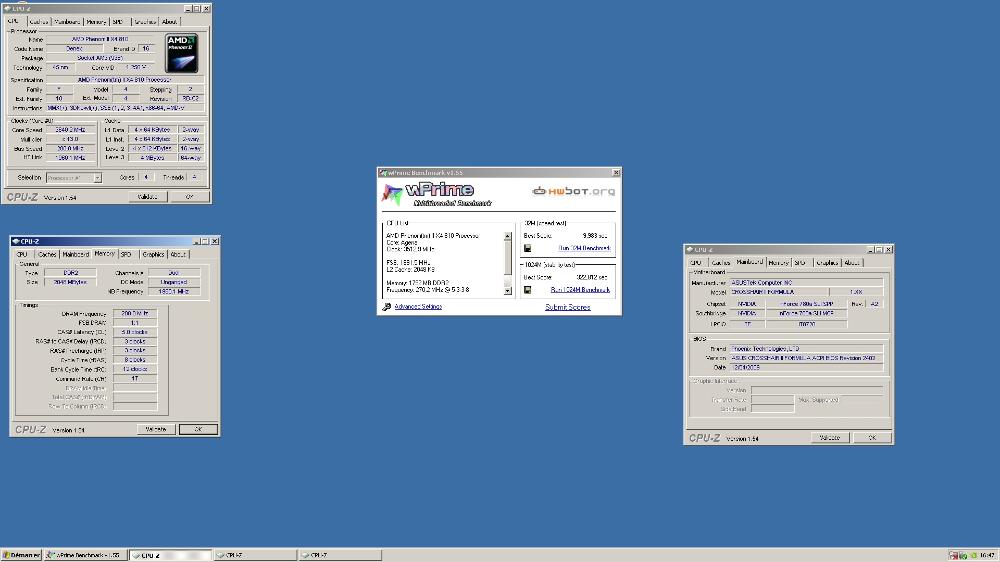Click the Command Rate value '1T'
The image size is (1000, 562).
[x=135, y=379]
